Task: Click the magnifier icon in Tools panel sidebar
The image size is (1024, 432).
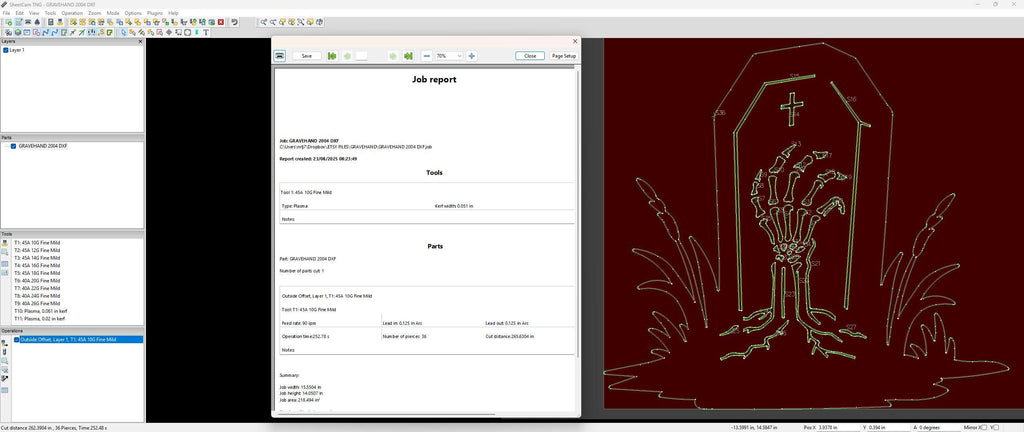Action: pyautogui.click(x=5, y=252)
